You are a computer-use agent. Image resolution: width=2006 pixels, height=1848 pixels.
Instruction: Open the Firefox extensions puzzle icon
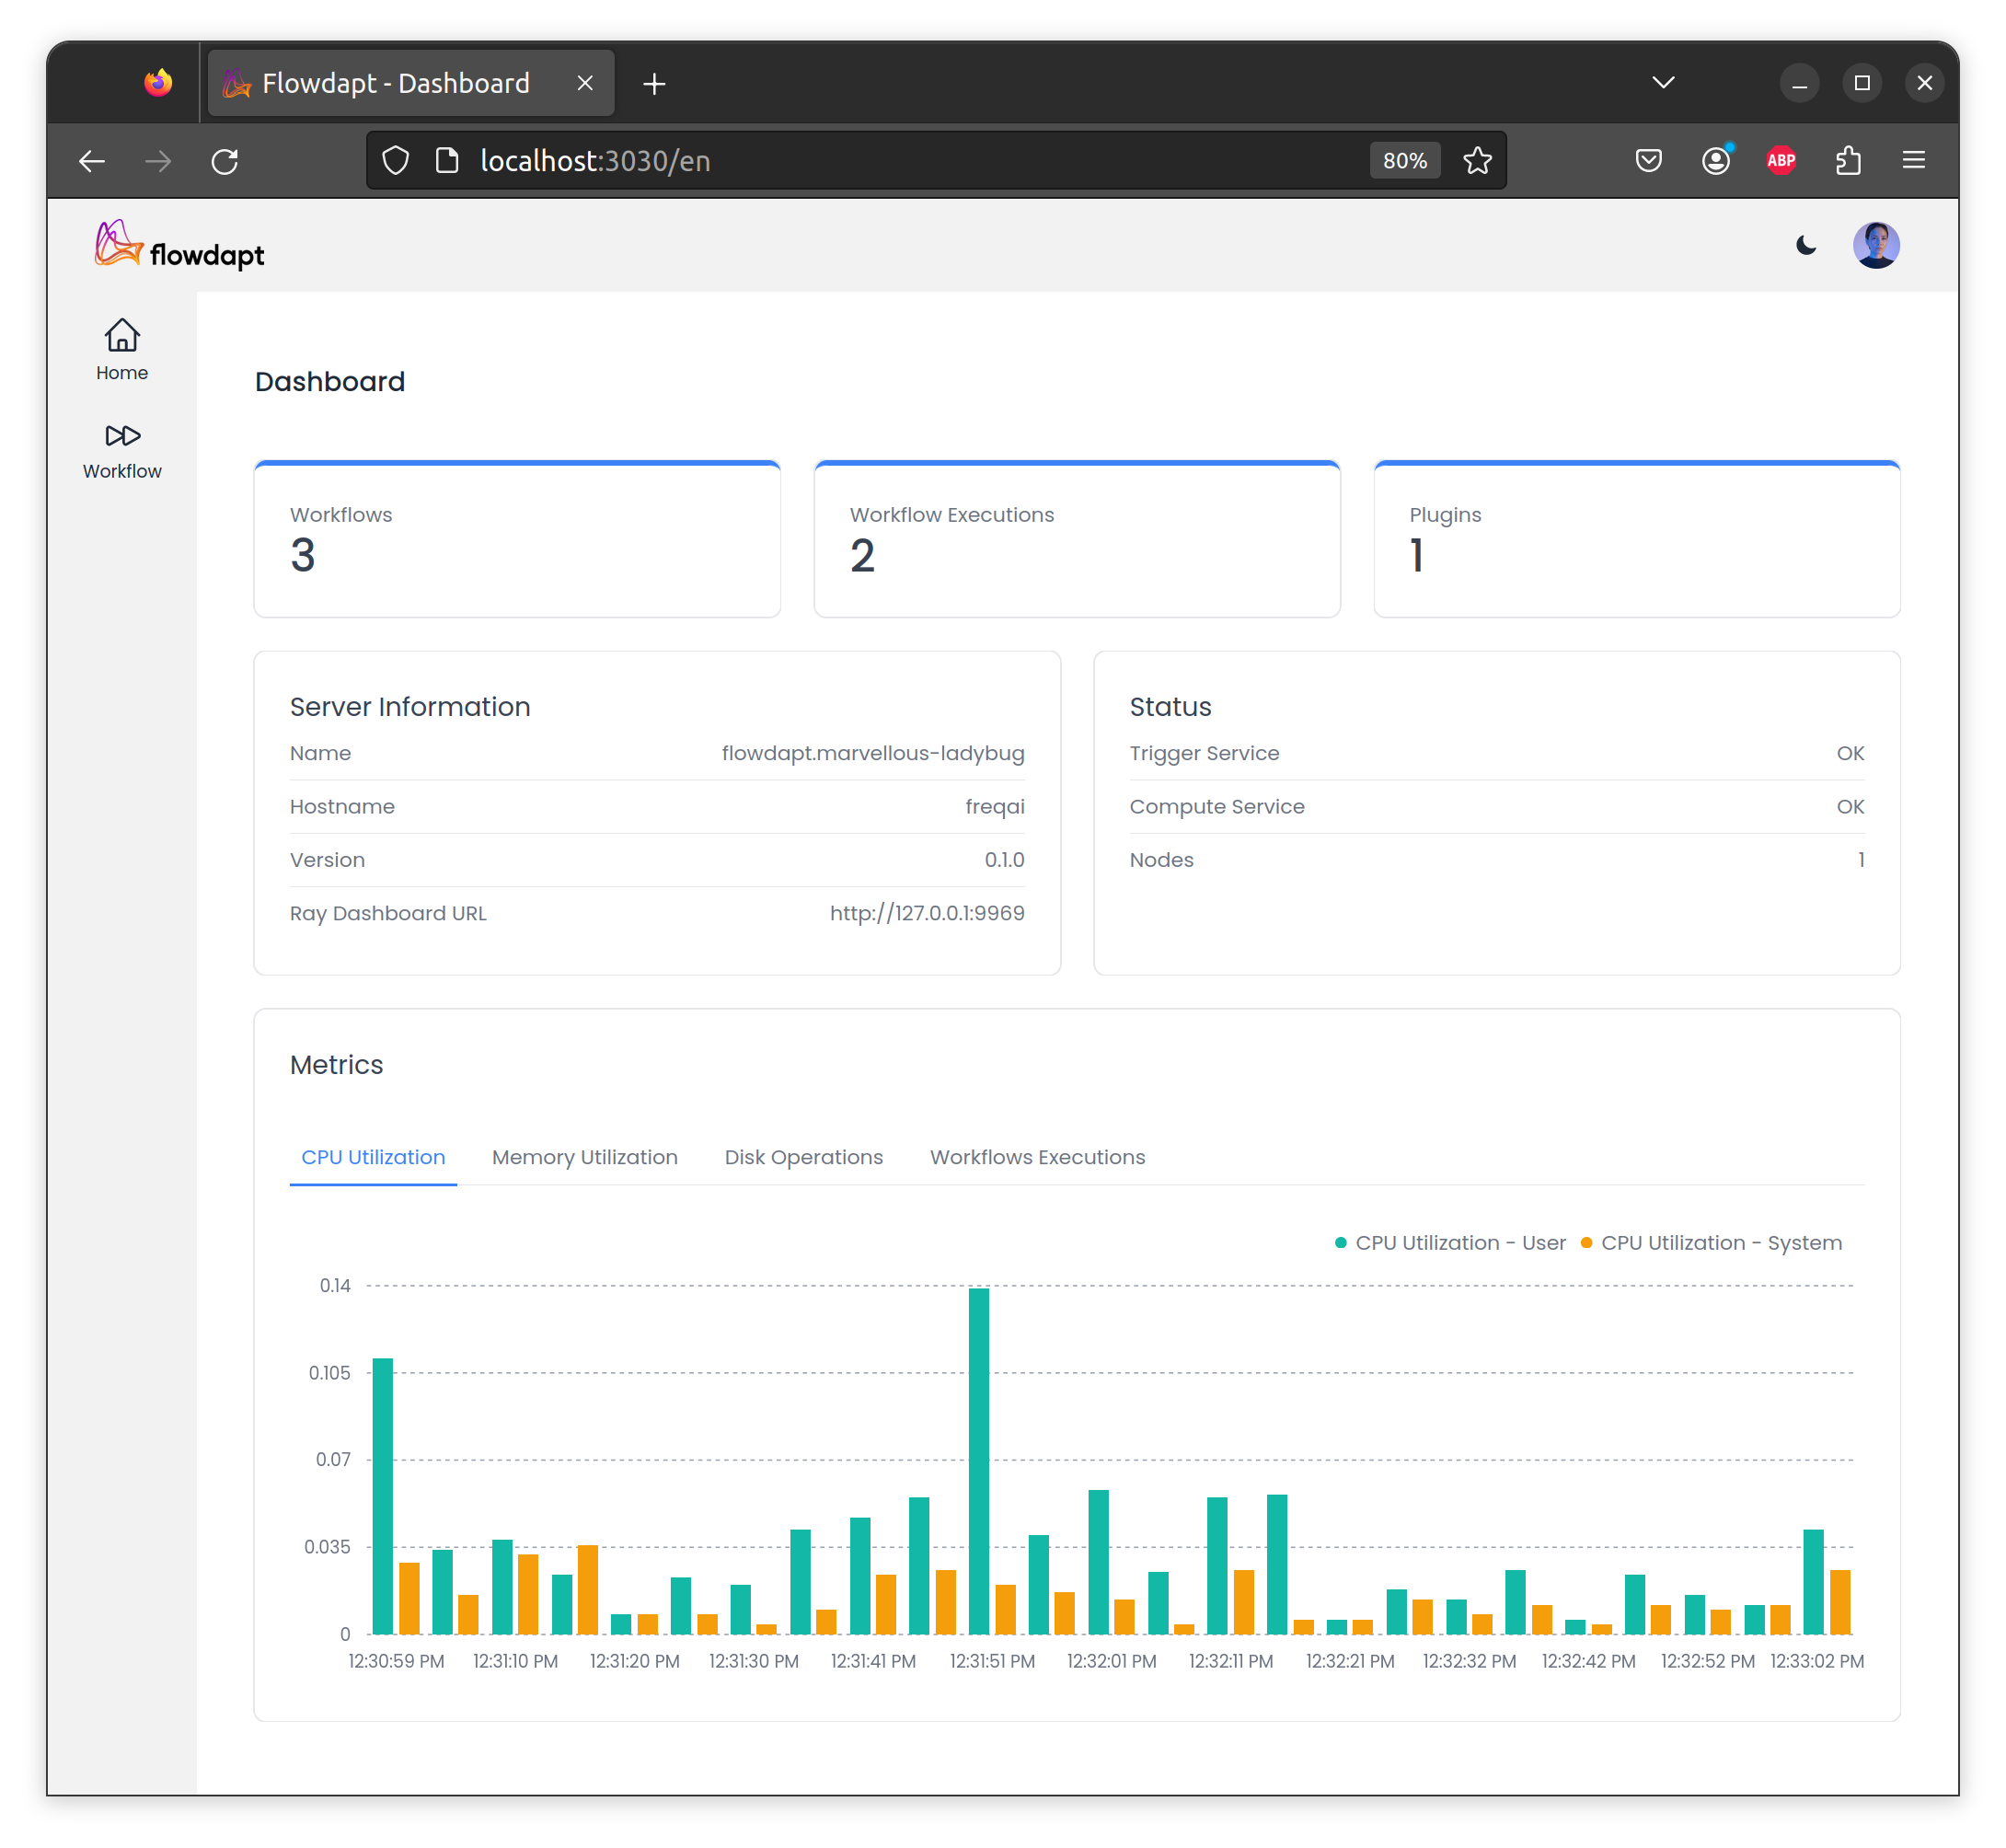[1848, 161]
